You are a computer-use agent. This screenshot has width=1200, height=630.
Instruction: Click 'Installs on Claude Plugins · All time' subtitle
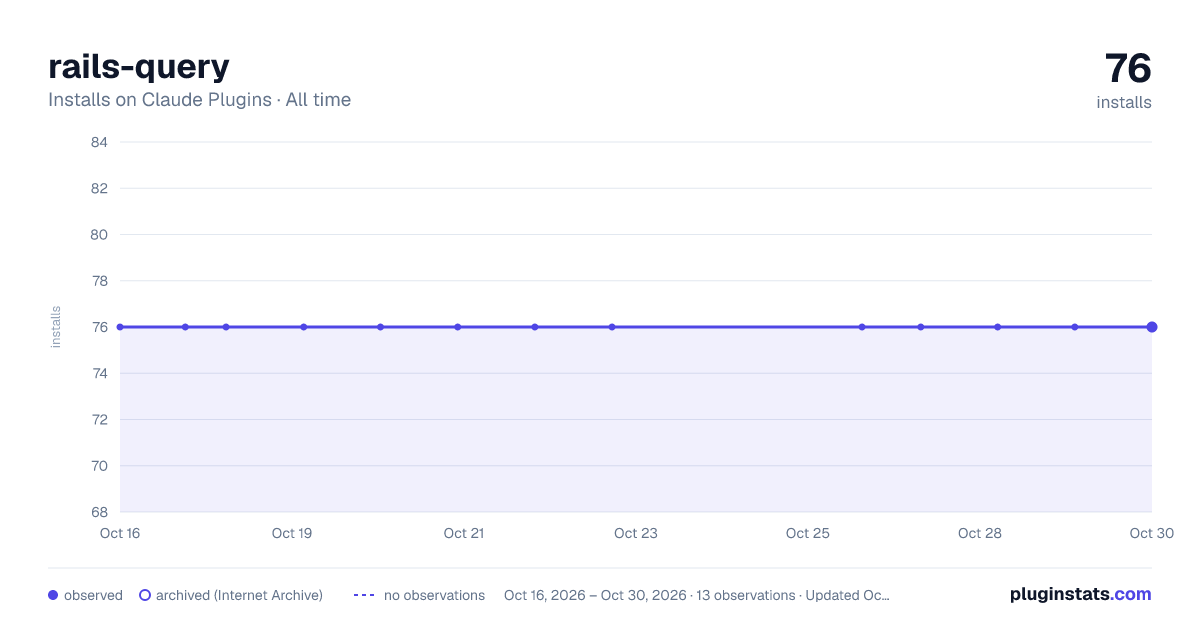click(x=199, y=100)
